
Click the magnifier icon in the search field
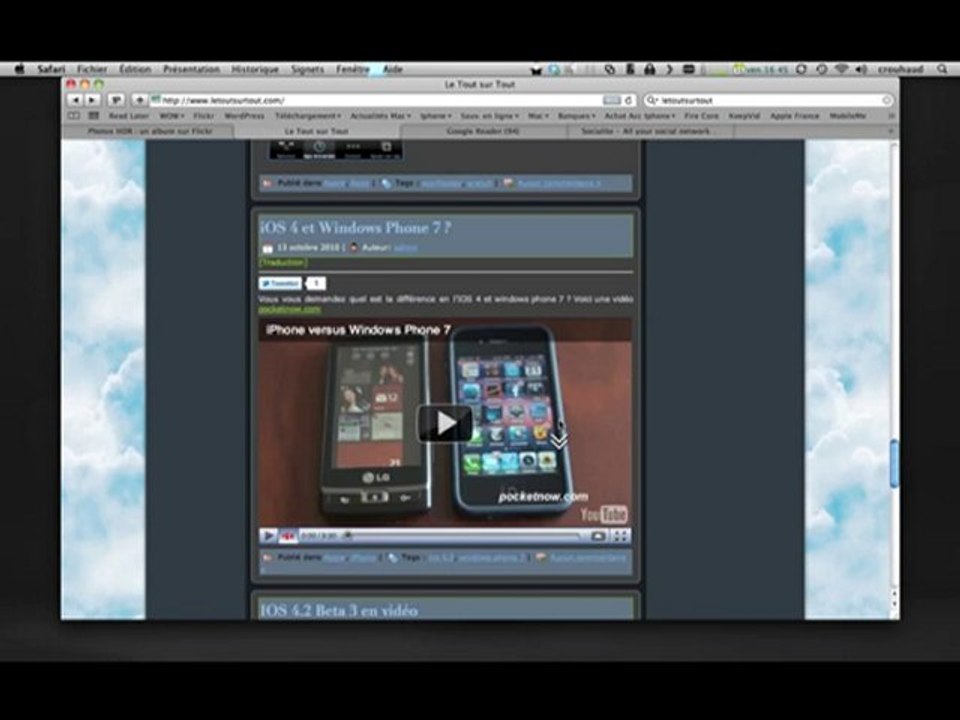pyautogui.click(x=652, y=100)
